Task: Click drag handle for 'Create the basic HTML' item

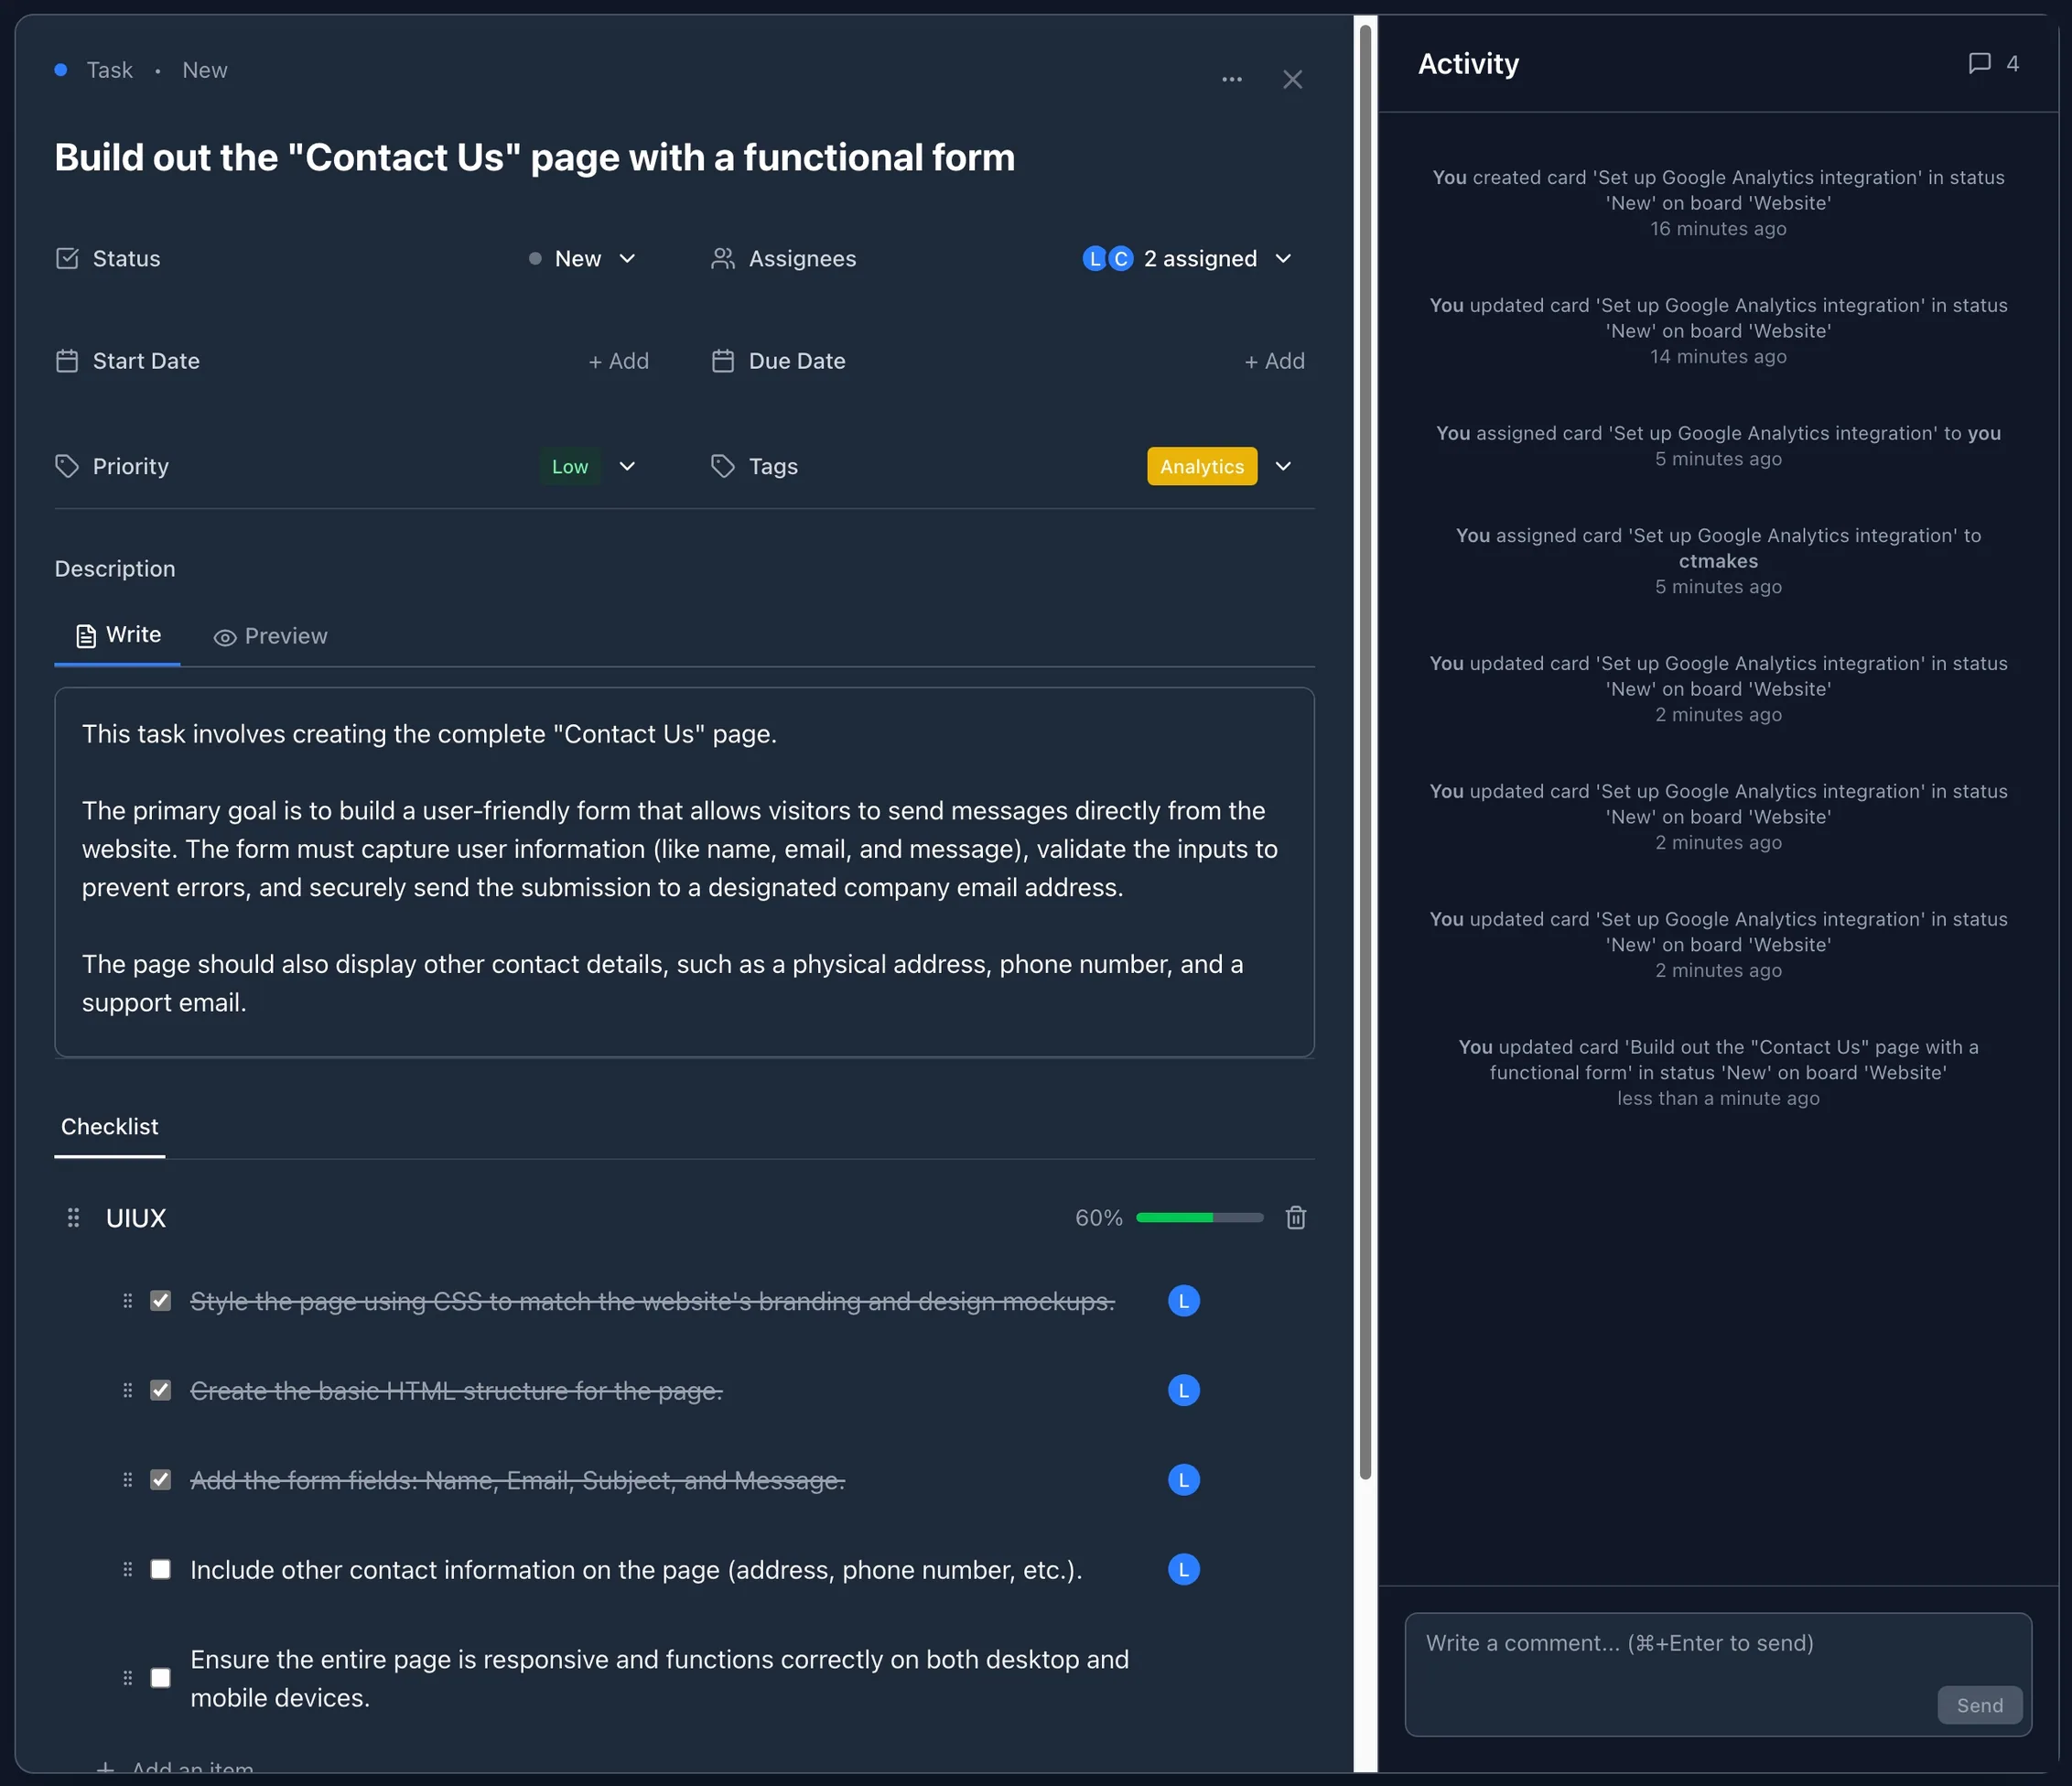Action: coord(127,1390)
